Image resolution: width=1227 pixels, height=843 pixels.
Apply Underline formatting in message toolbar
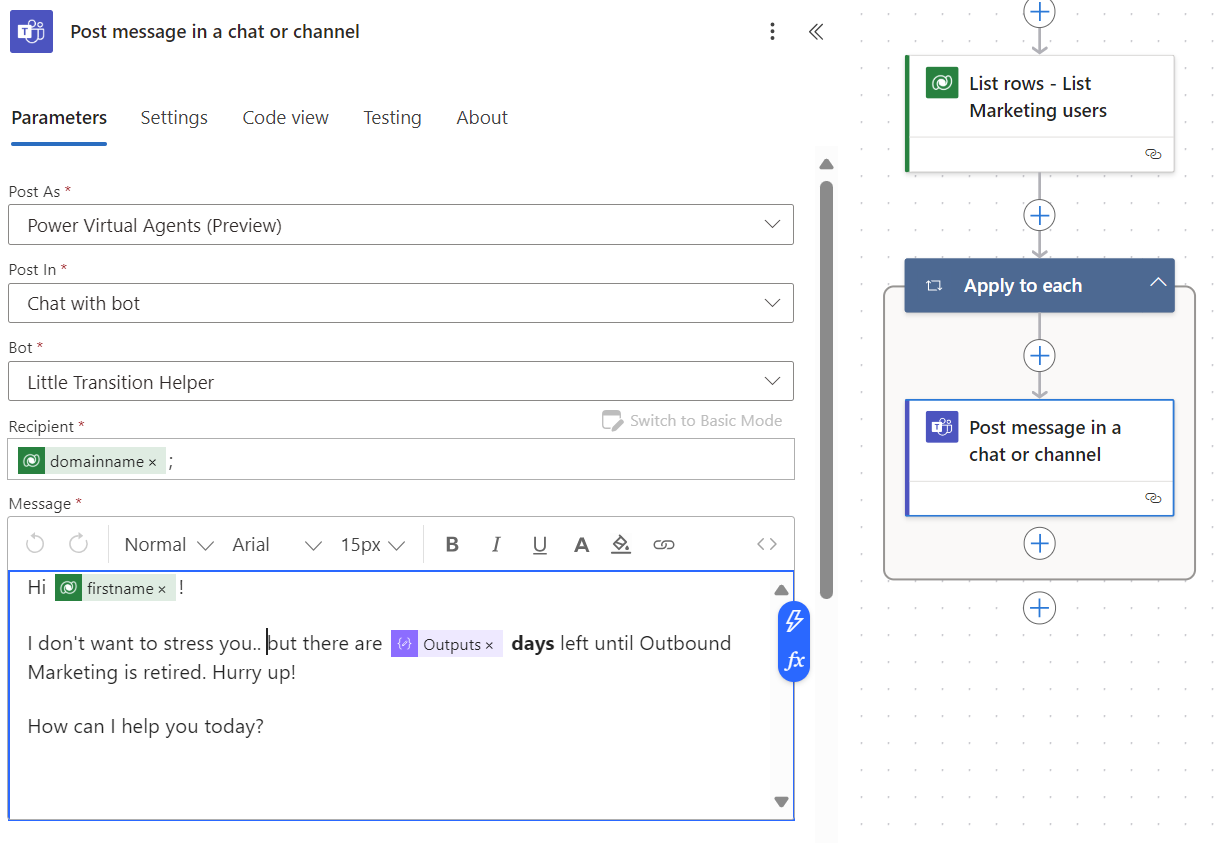click(x=540, y=545)
